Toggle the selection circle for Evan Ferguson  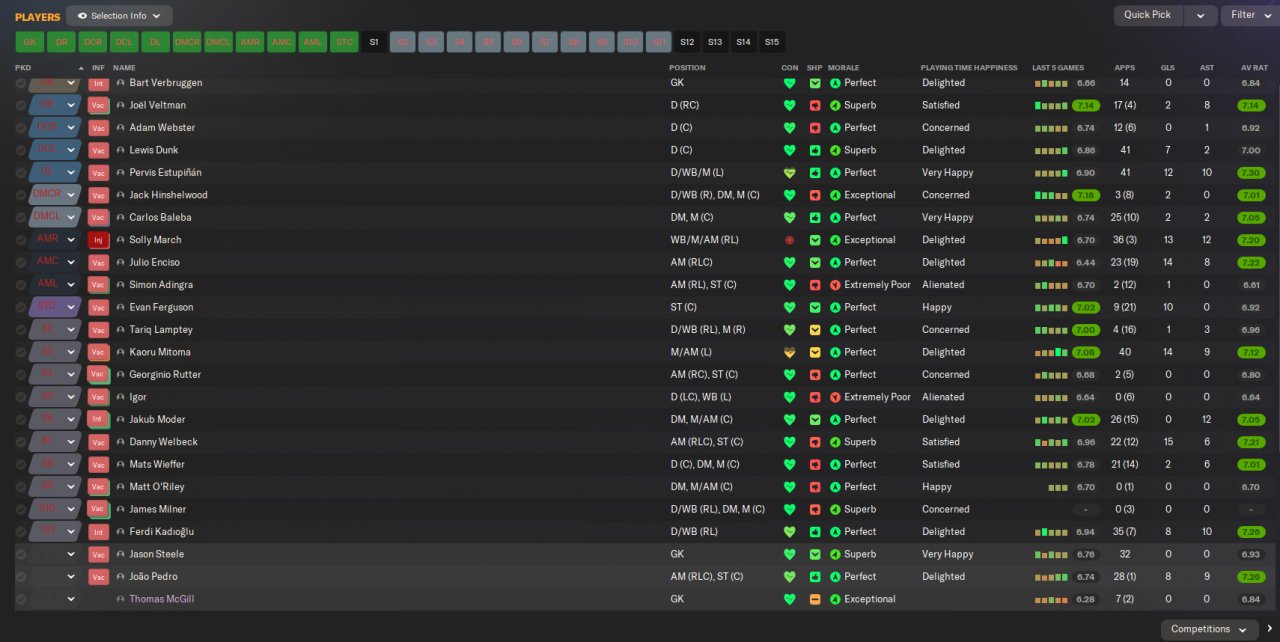pyautogui.click(x=21, y=307)
